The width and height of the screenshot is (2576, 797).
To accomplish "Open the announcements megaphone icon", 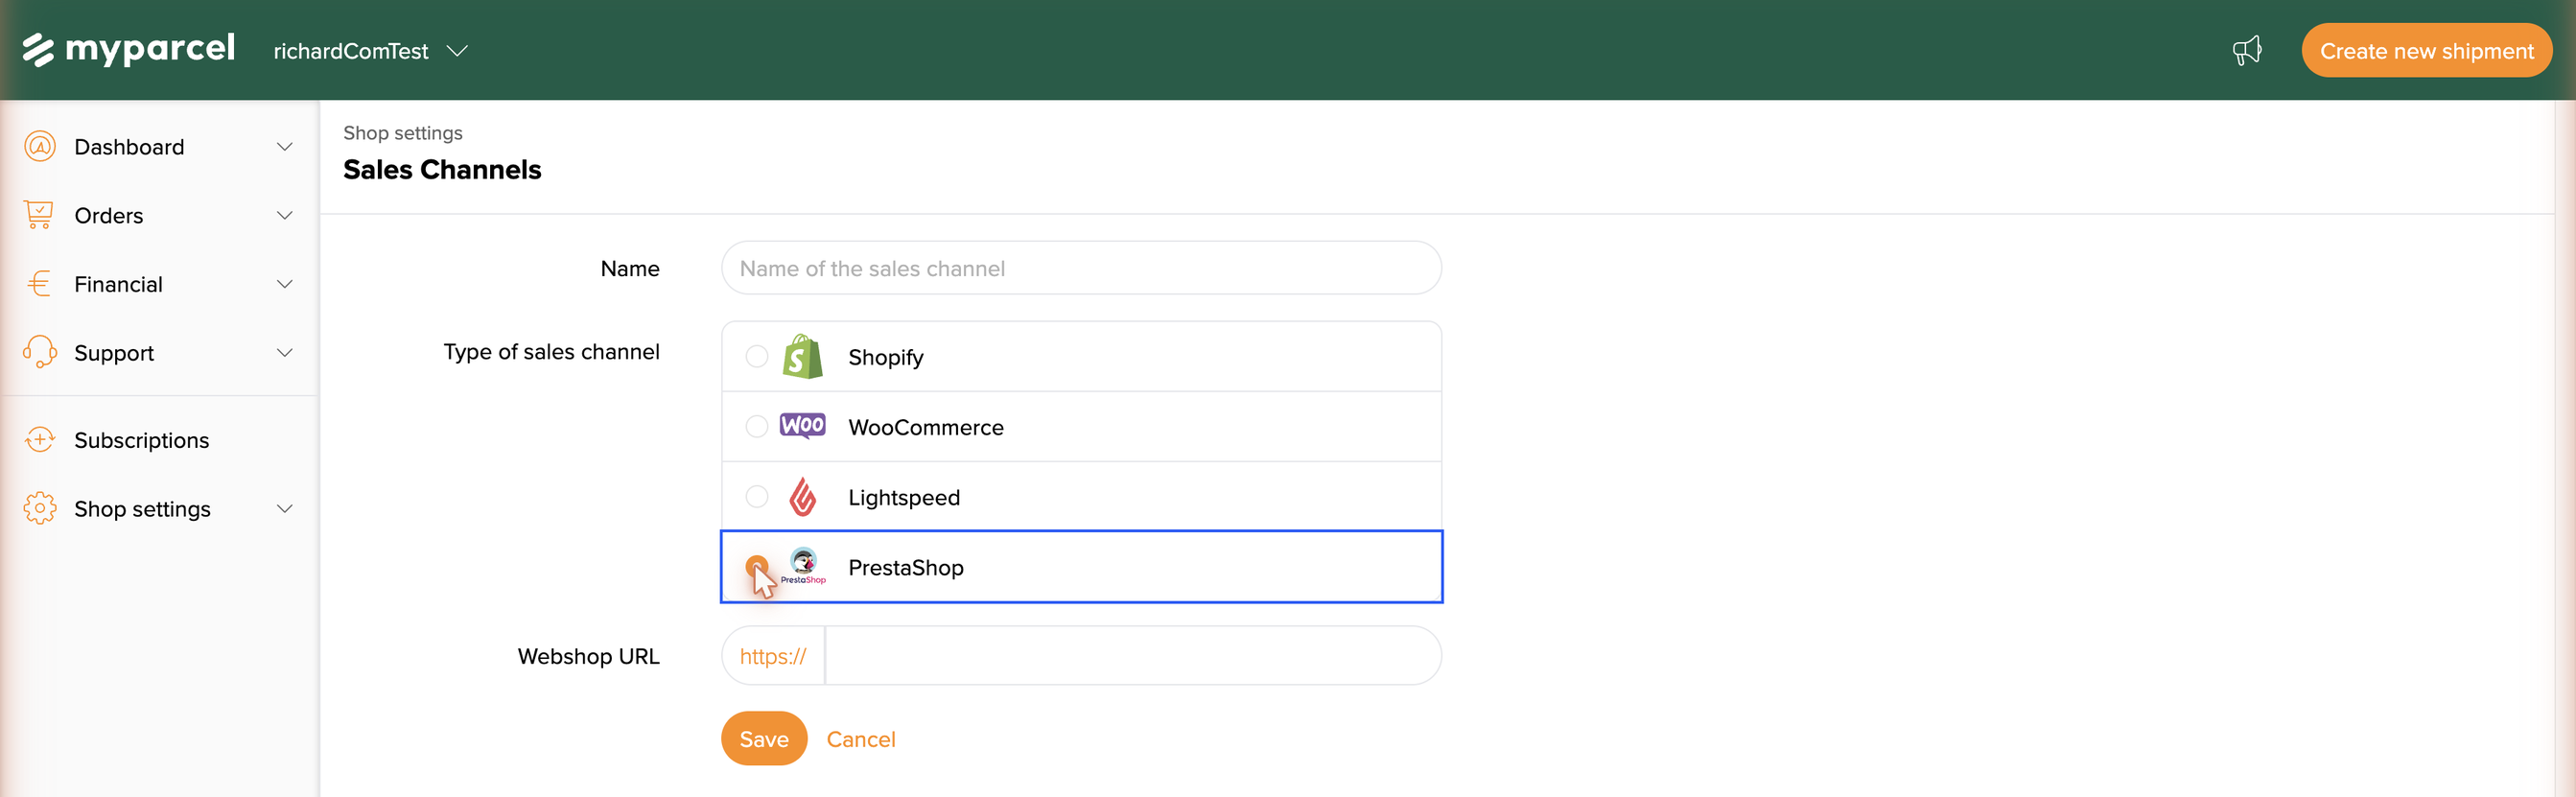I will (x=2247, y=50).
